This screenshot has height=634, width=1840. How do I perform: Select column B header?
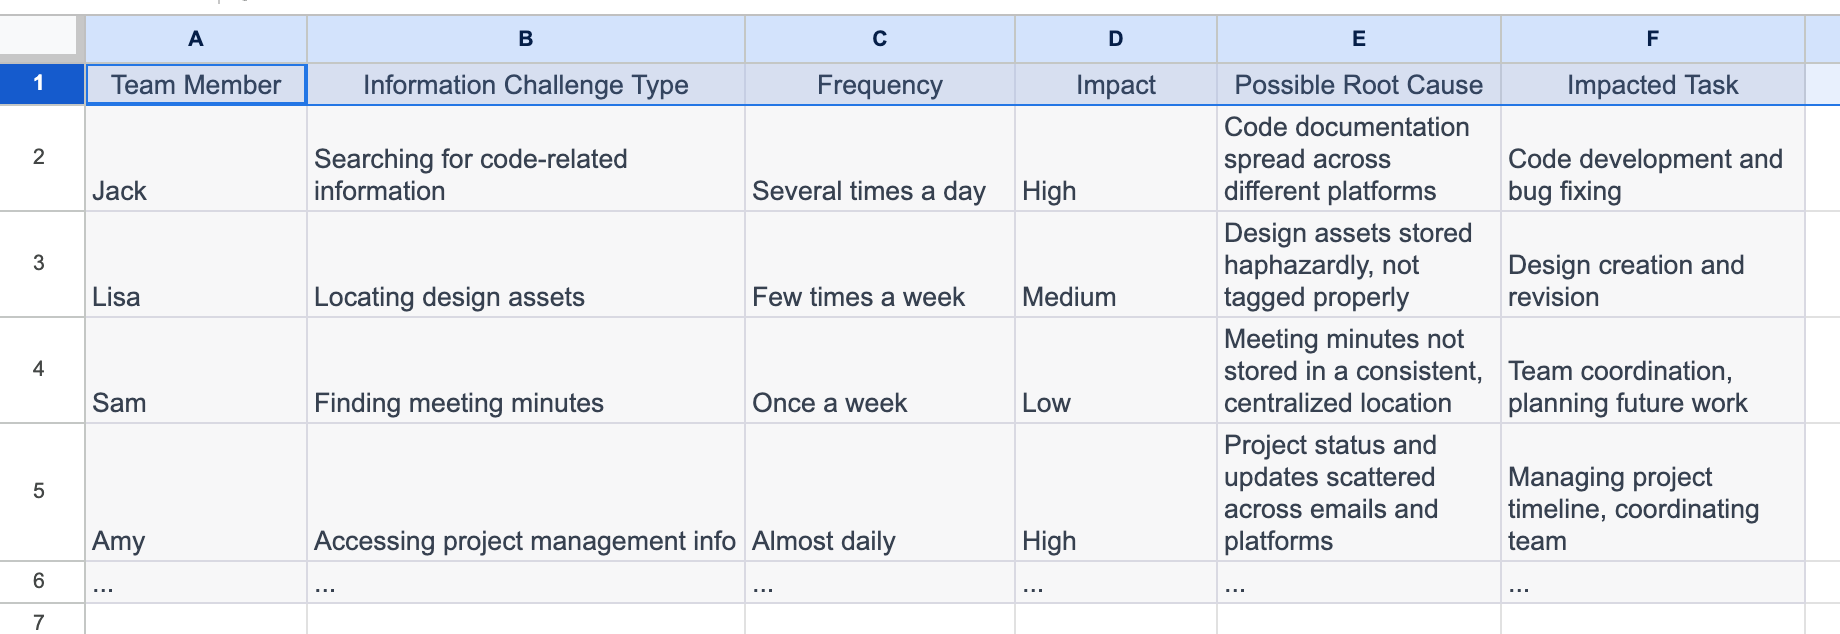[x=524, y=39]
